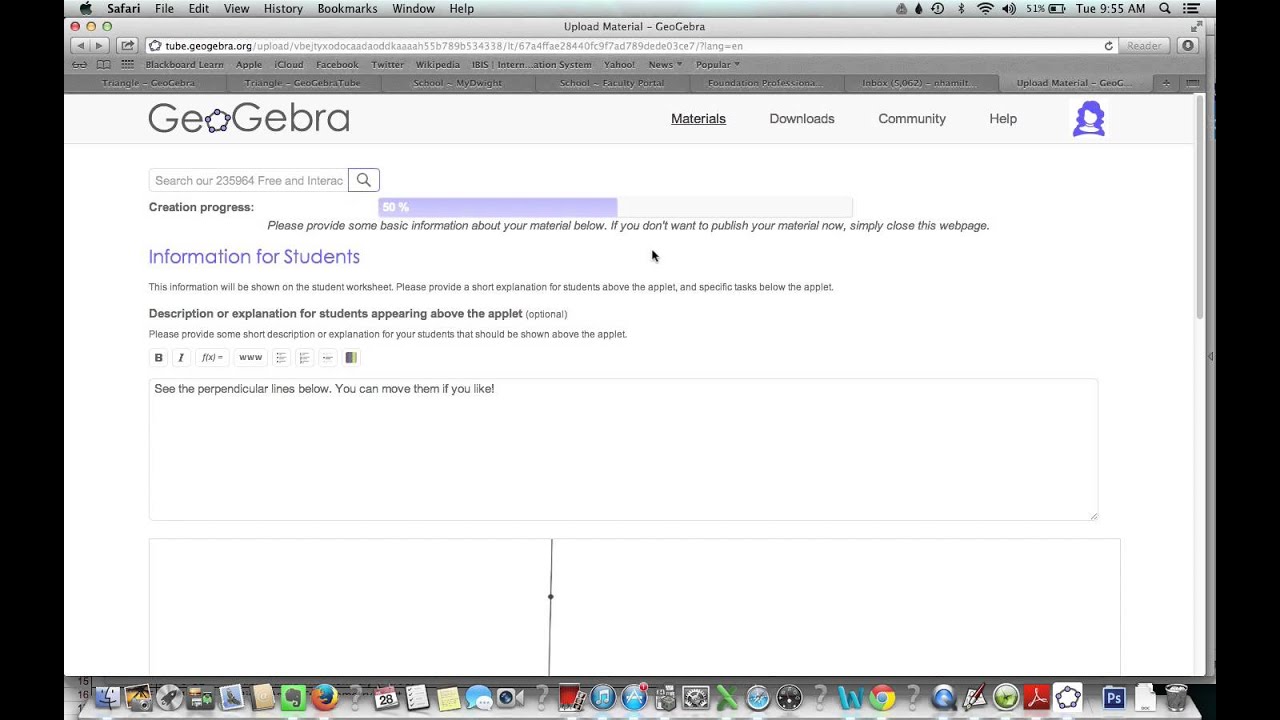Open the Popular bookmarks folder dropdown
The height and width of the screenshot is (720, 1280).
coord(718,65)
